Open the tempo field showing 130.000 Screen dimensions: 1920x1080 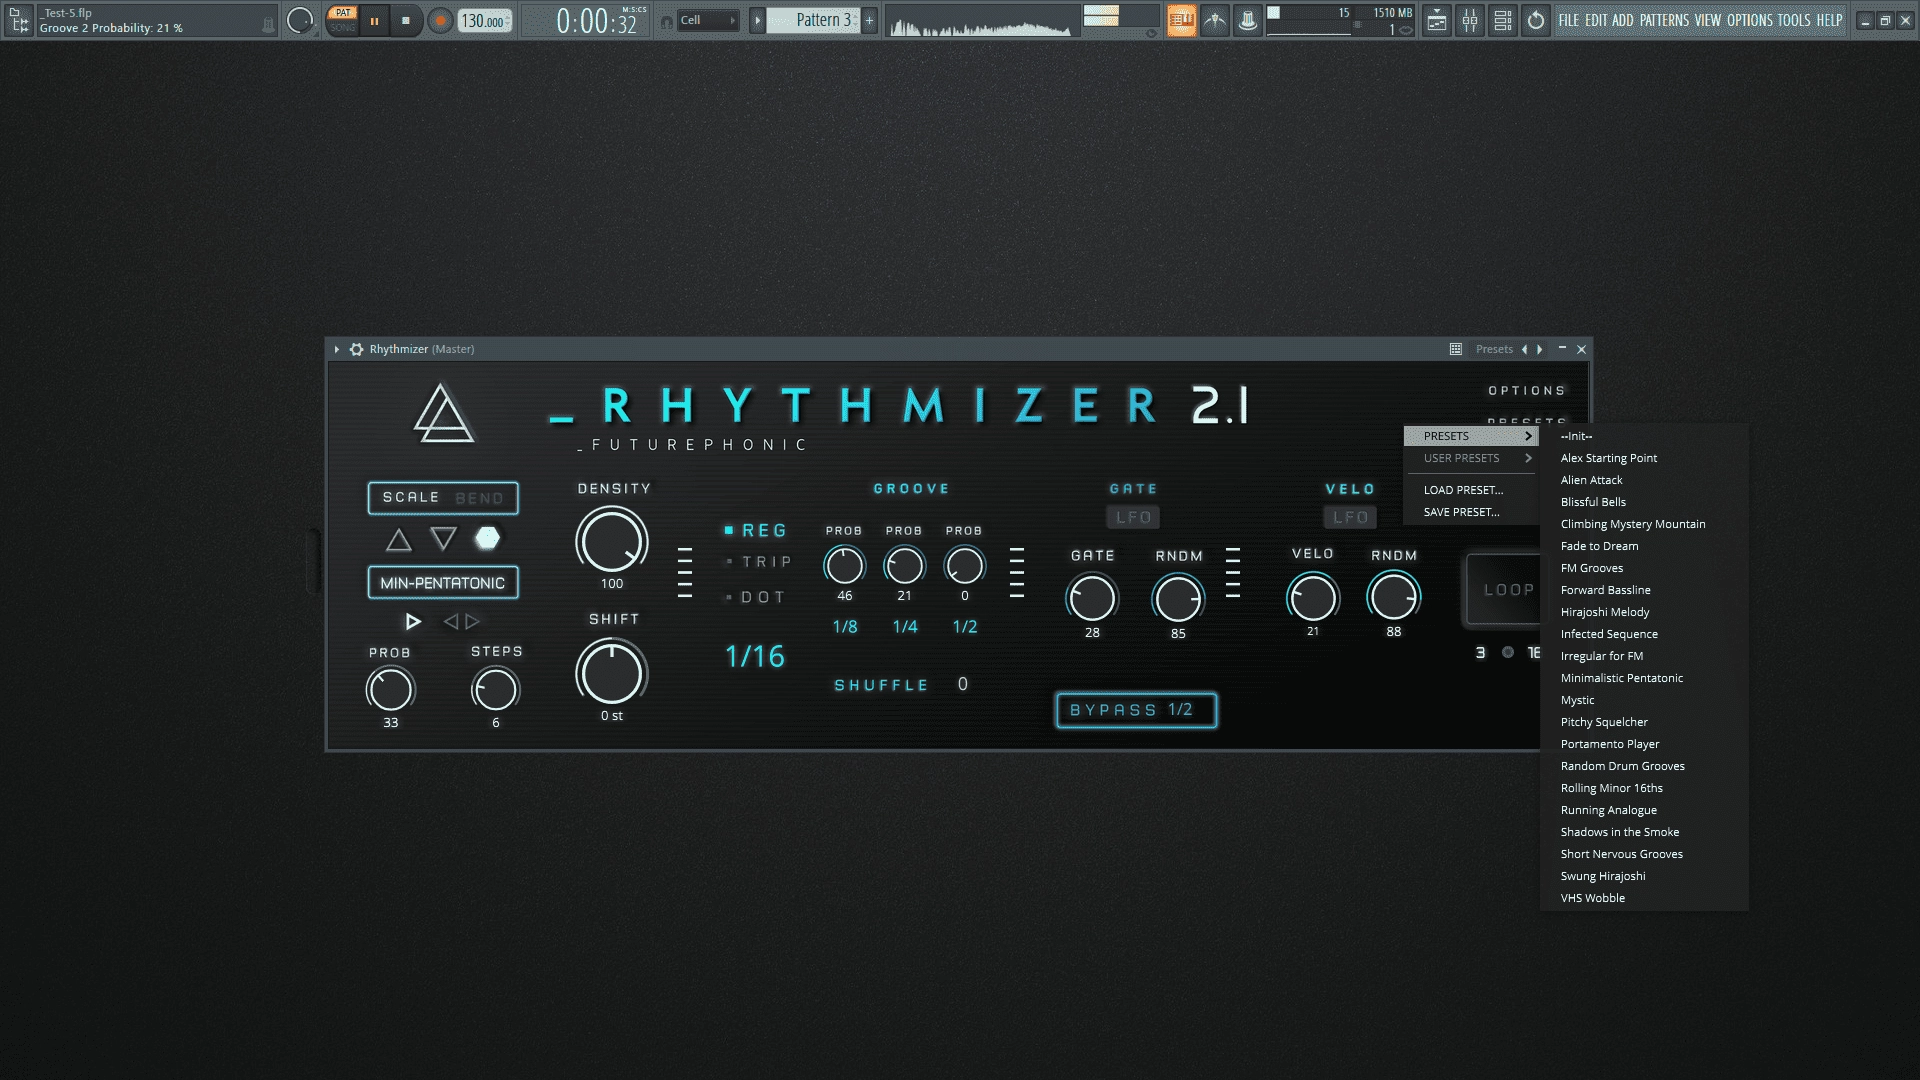click(x=485, y=20)
